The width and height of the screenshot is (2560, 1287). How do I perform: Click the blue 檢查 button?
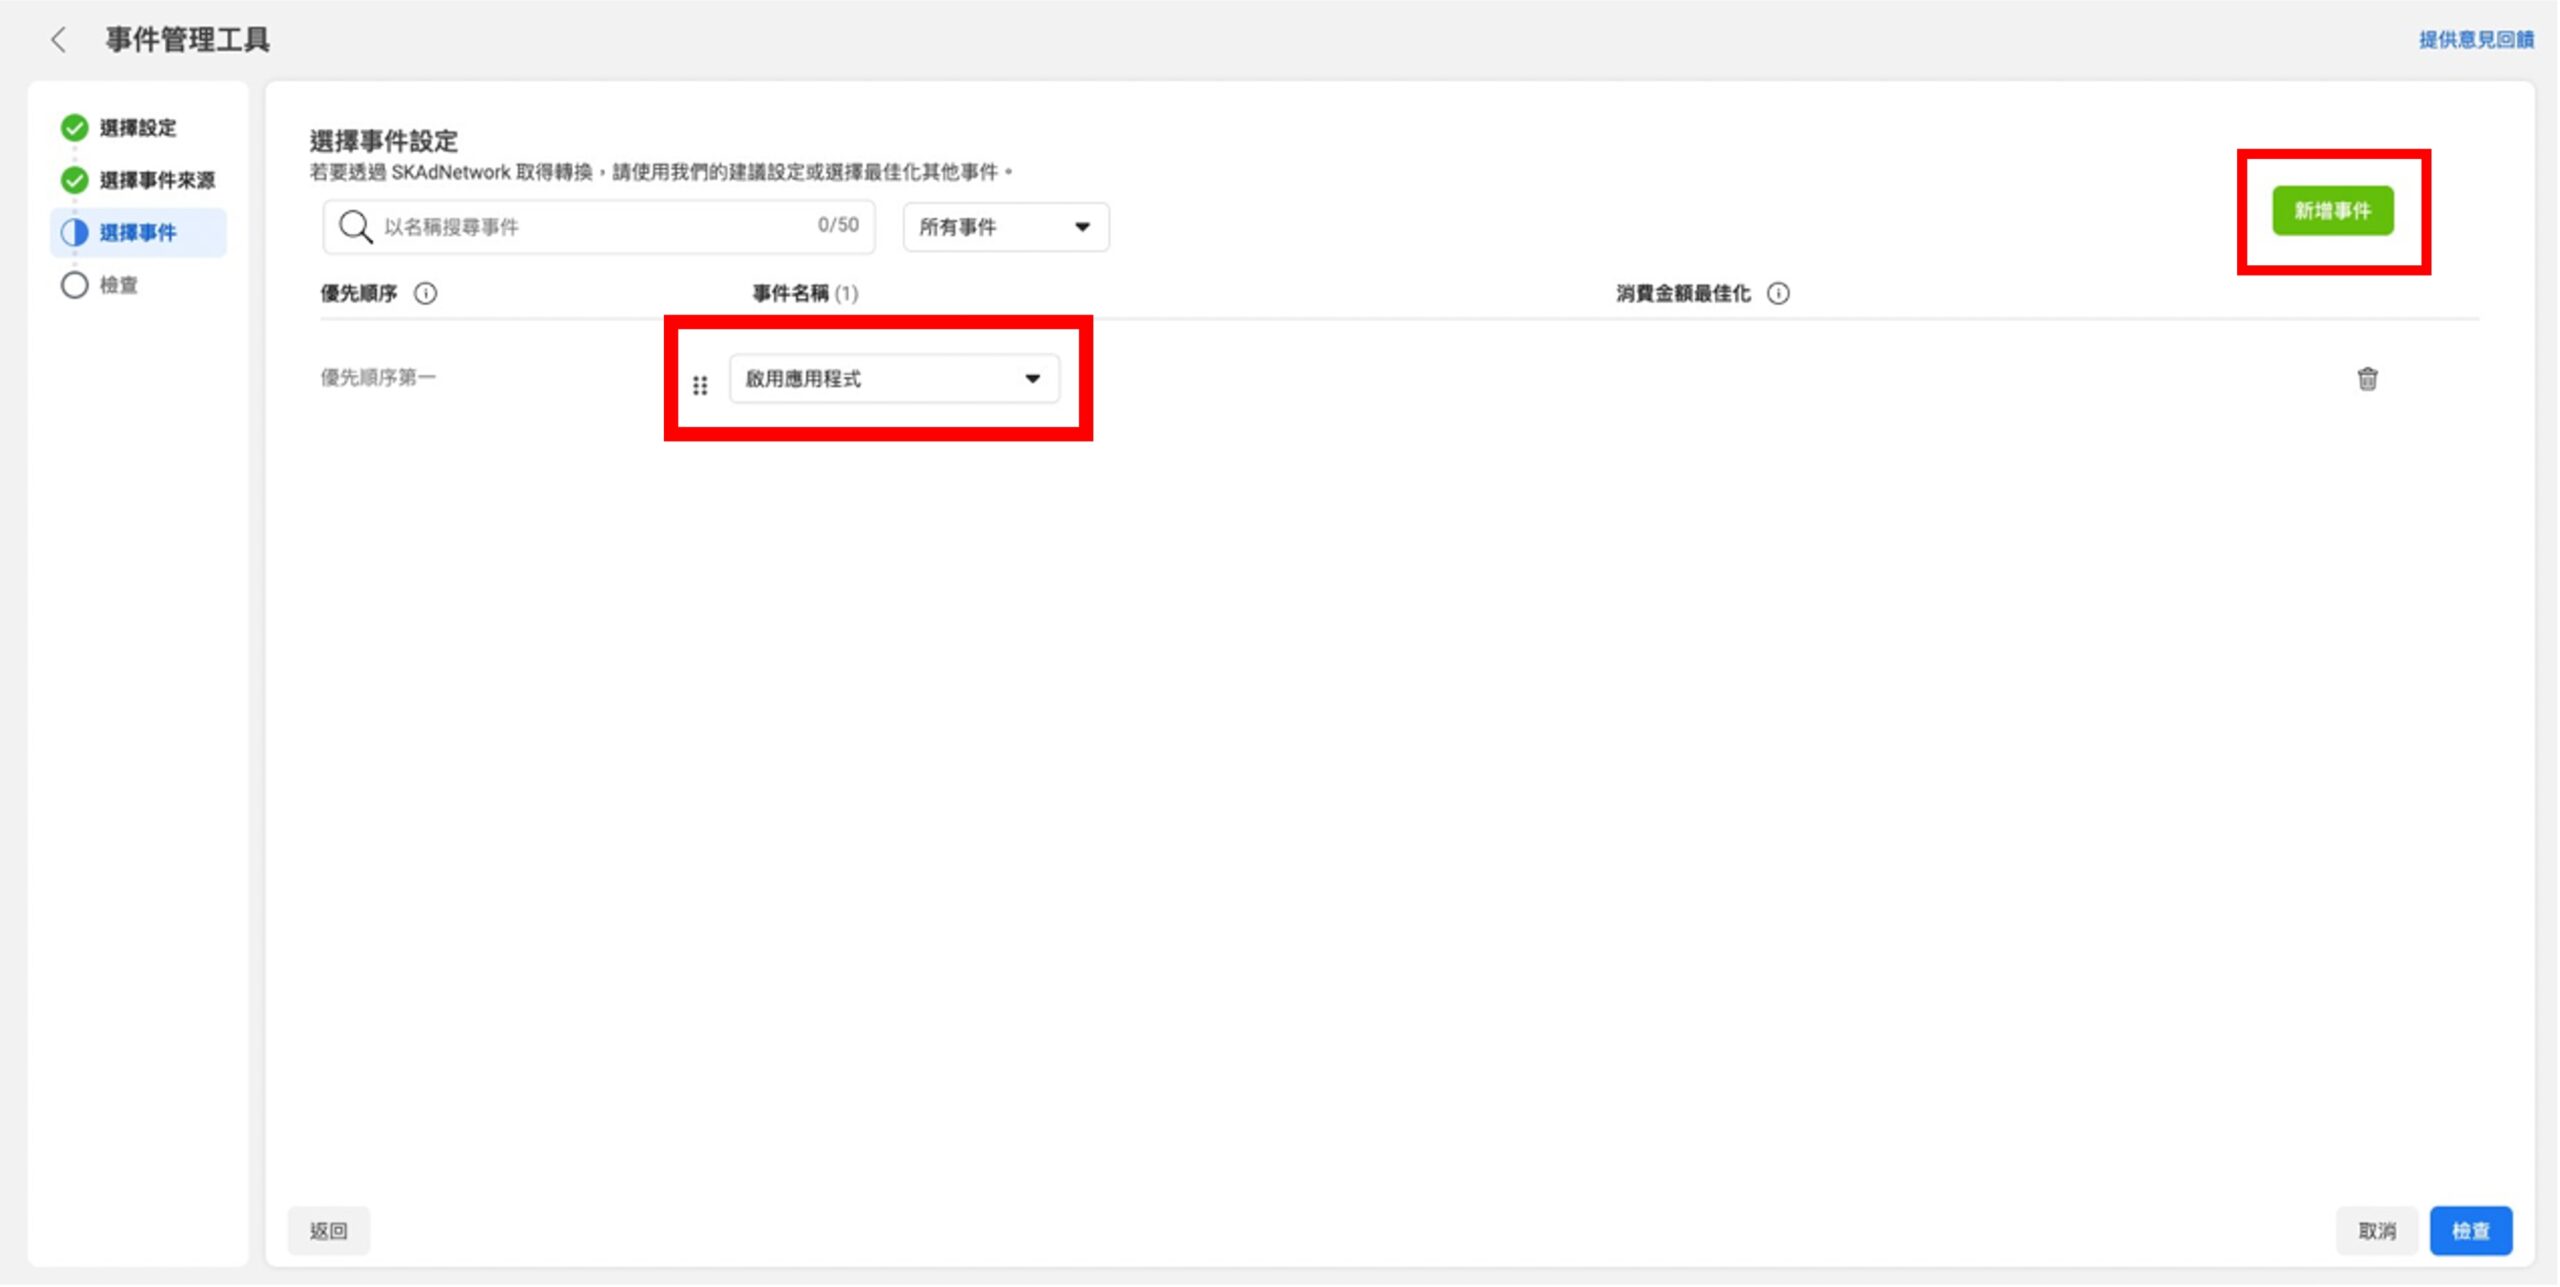tap(2470, 1231)
